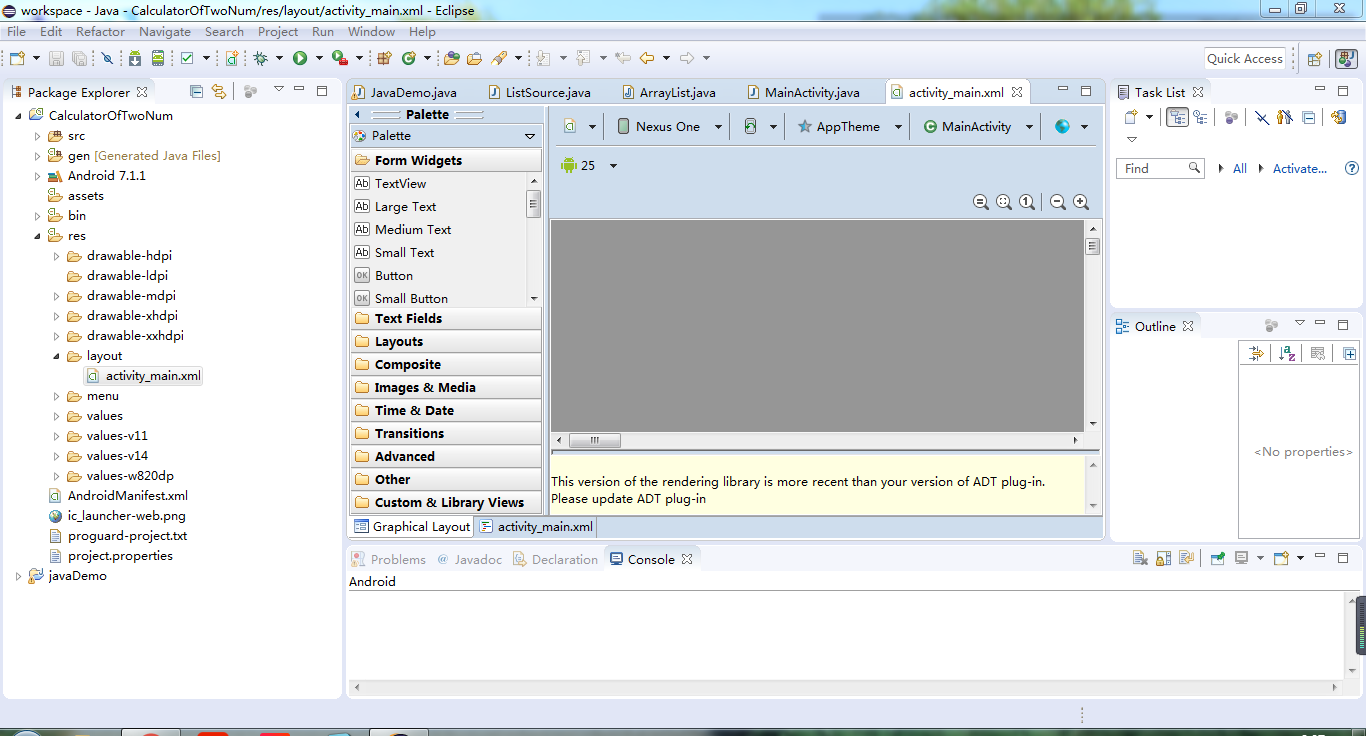Click Zoom In magnifier in layout editor

(1081, 202)
